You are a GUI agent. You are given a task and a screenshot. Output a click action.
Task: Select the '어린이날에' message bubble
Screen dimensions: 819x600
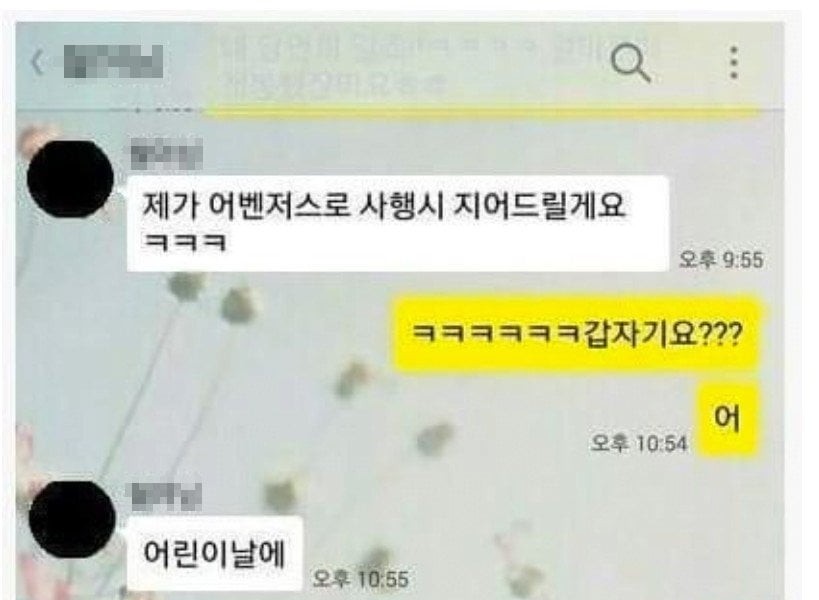215,554
